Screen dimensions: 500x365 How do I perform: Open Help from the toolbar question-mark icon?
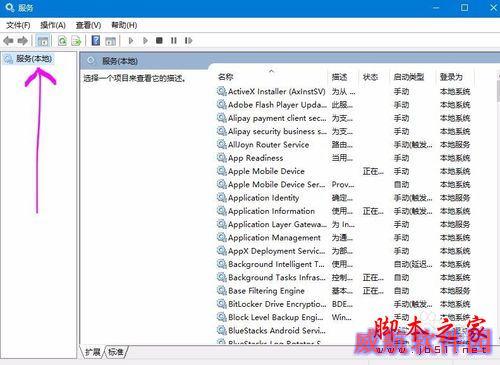pyautogui.click(x=96, y=41)
